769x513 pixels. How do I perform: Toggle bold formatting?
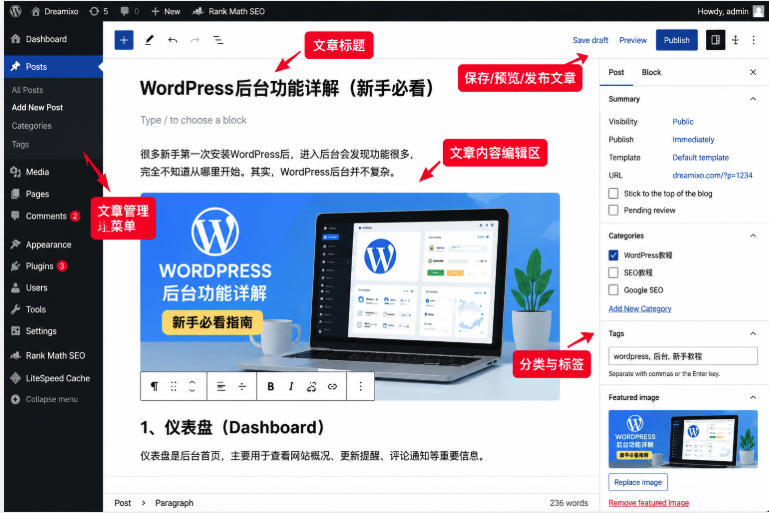[271, 386]
